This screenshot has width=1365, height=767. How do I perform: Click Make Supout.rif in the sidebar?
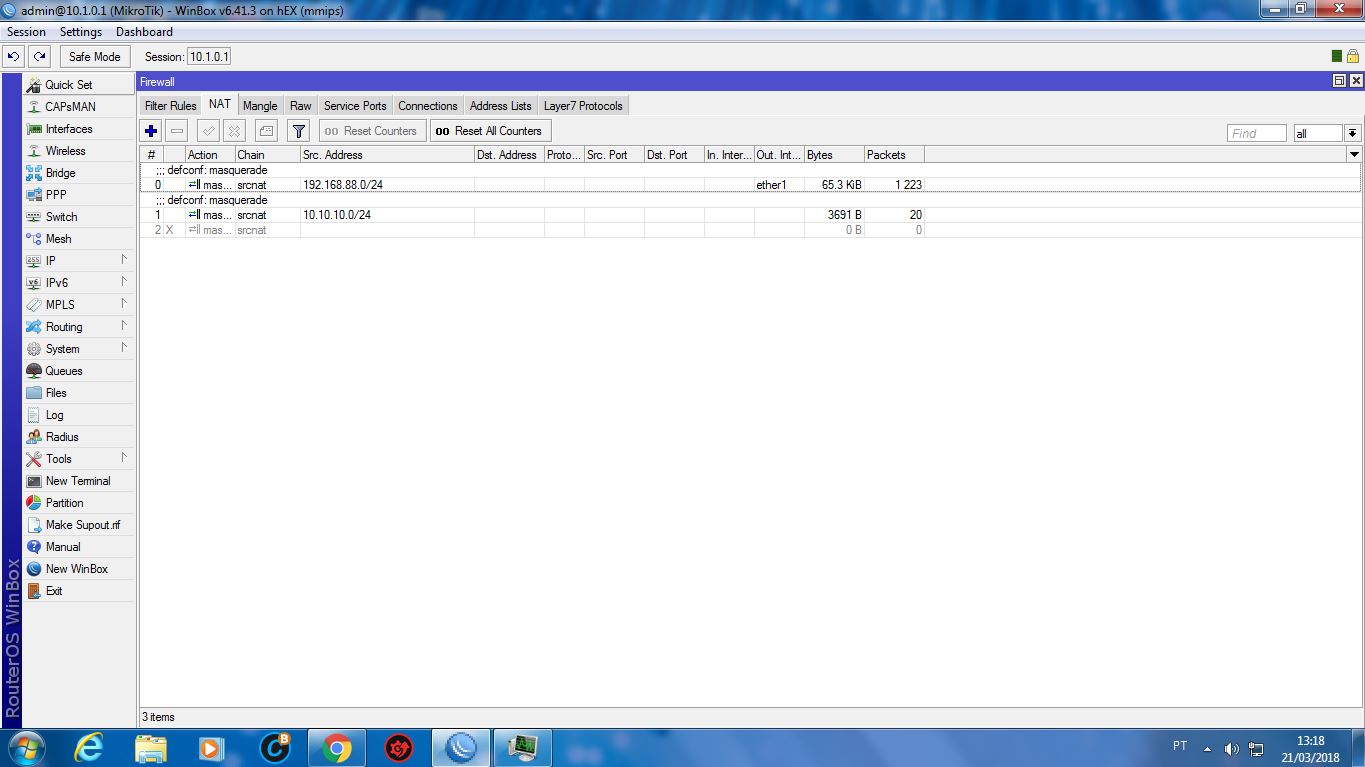click(x=79, y=525)
